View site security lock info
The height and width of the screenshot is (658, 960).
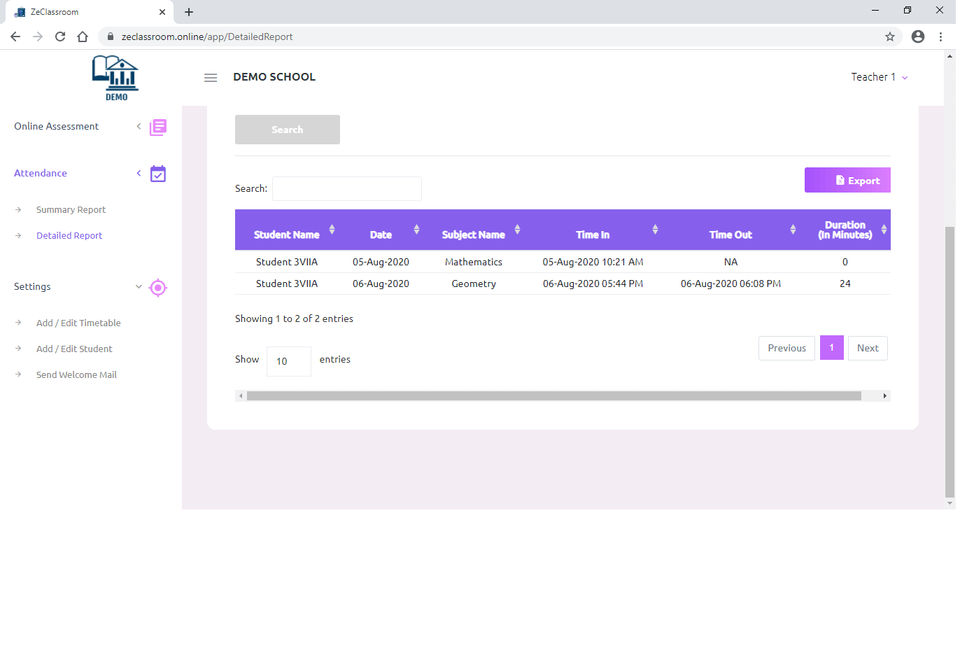[110, 37]
